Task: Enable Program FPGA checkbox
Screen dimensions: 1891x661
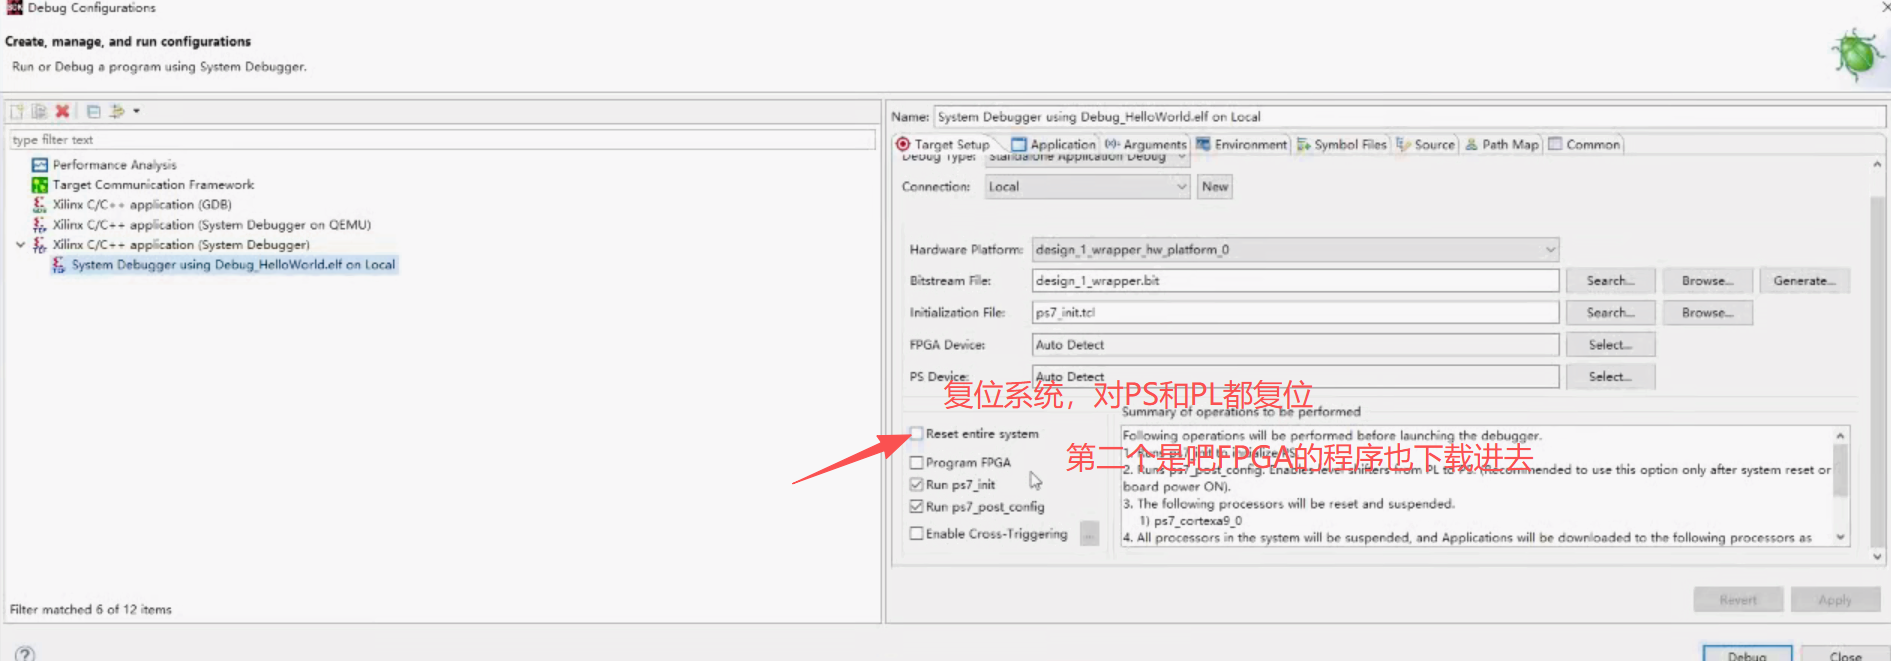Action: click(916, 463)
